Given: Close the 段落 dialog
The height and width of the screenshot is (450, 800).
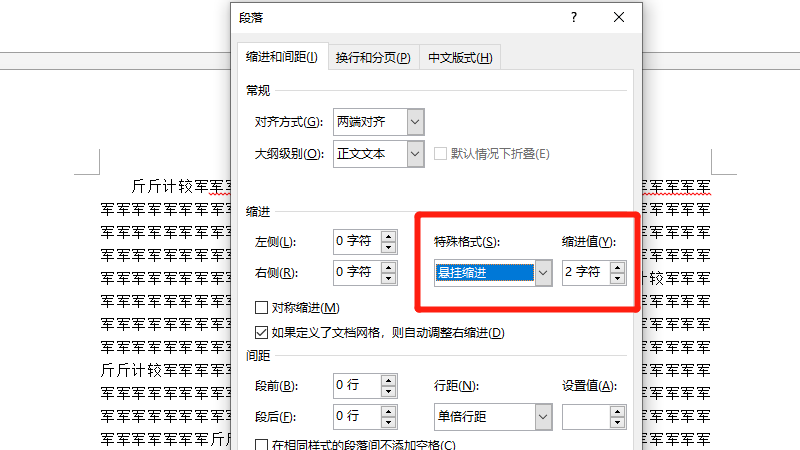Looking at the screenshot, I should [x=620, y=18].
